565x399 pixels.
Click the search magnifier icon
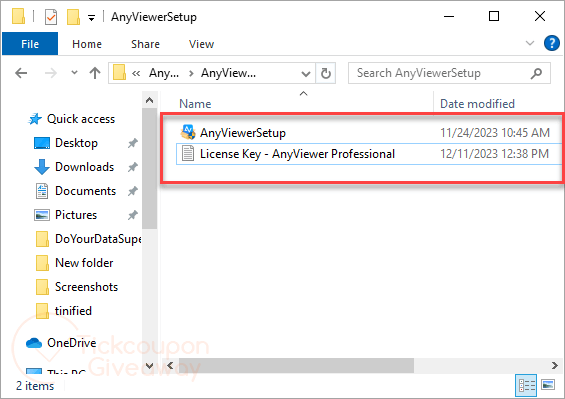pyautogui.click(x=536, y=73)
